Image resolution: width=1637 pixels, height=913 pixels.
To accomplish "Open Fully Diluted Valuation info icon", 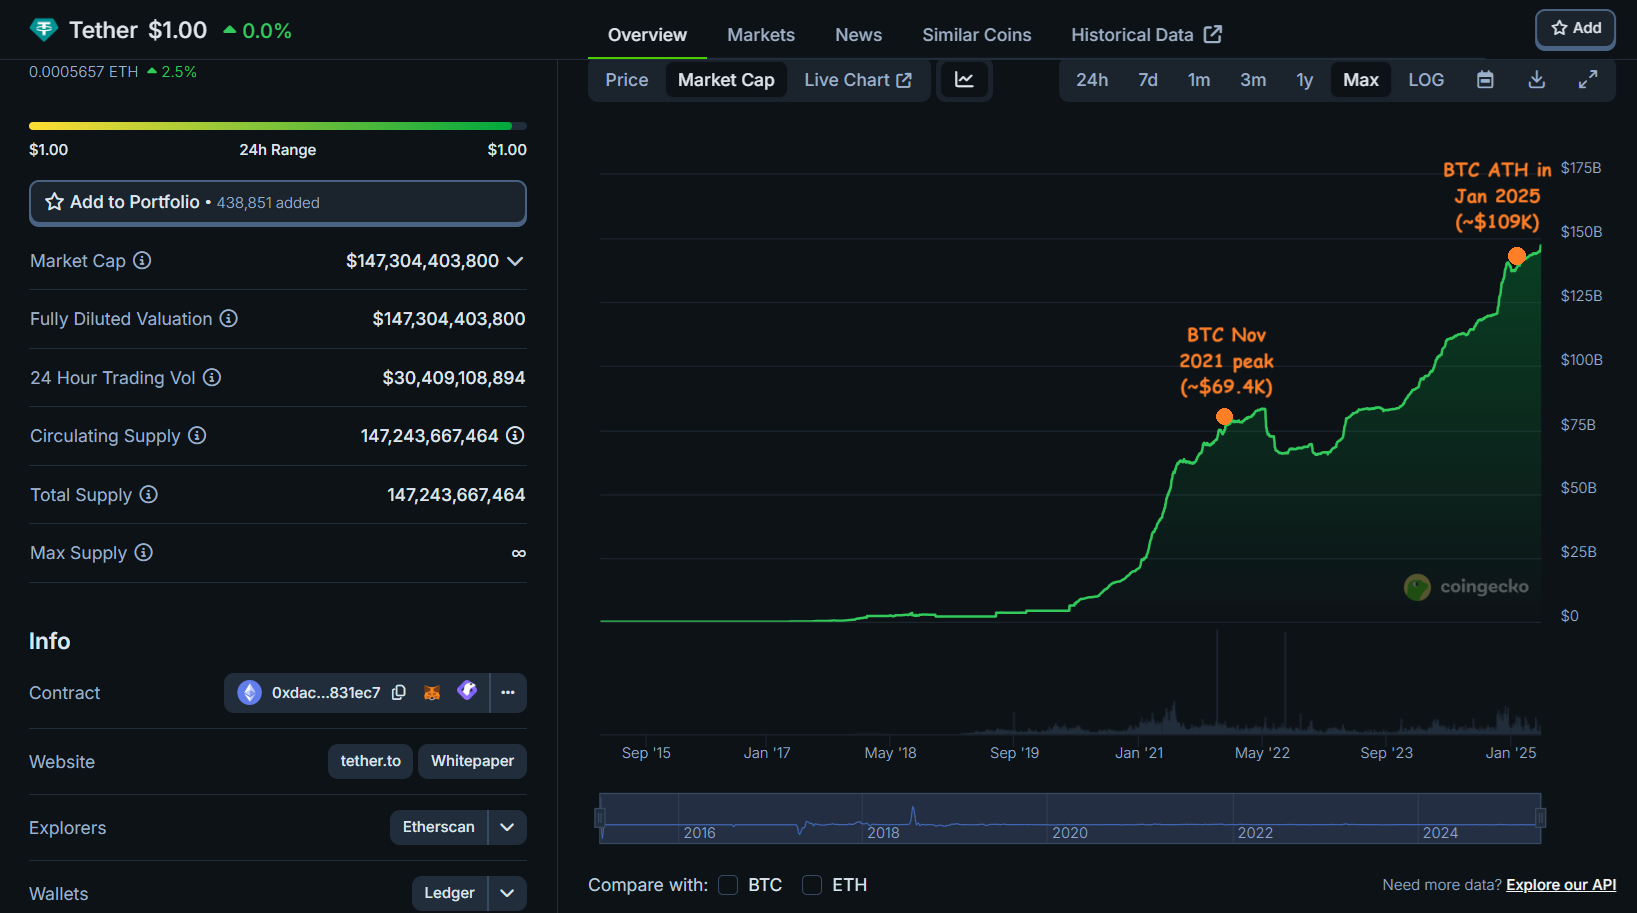I will click(x=229, y=318).
